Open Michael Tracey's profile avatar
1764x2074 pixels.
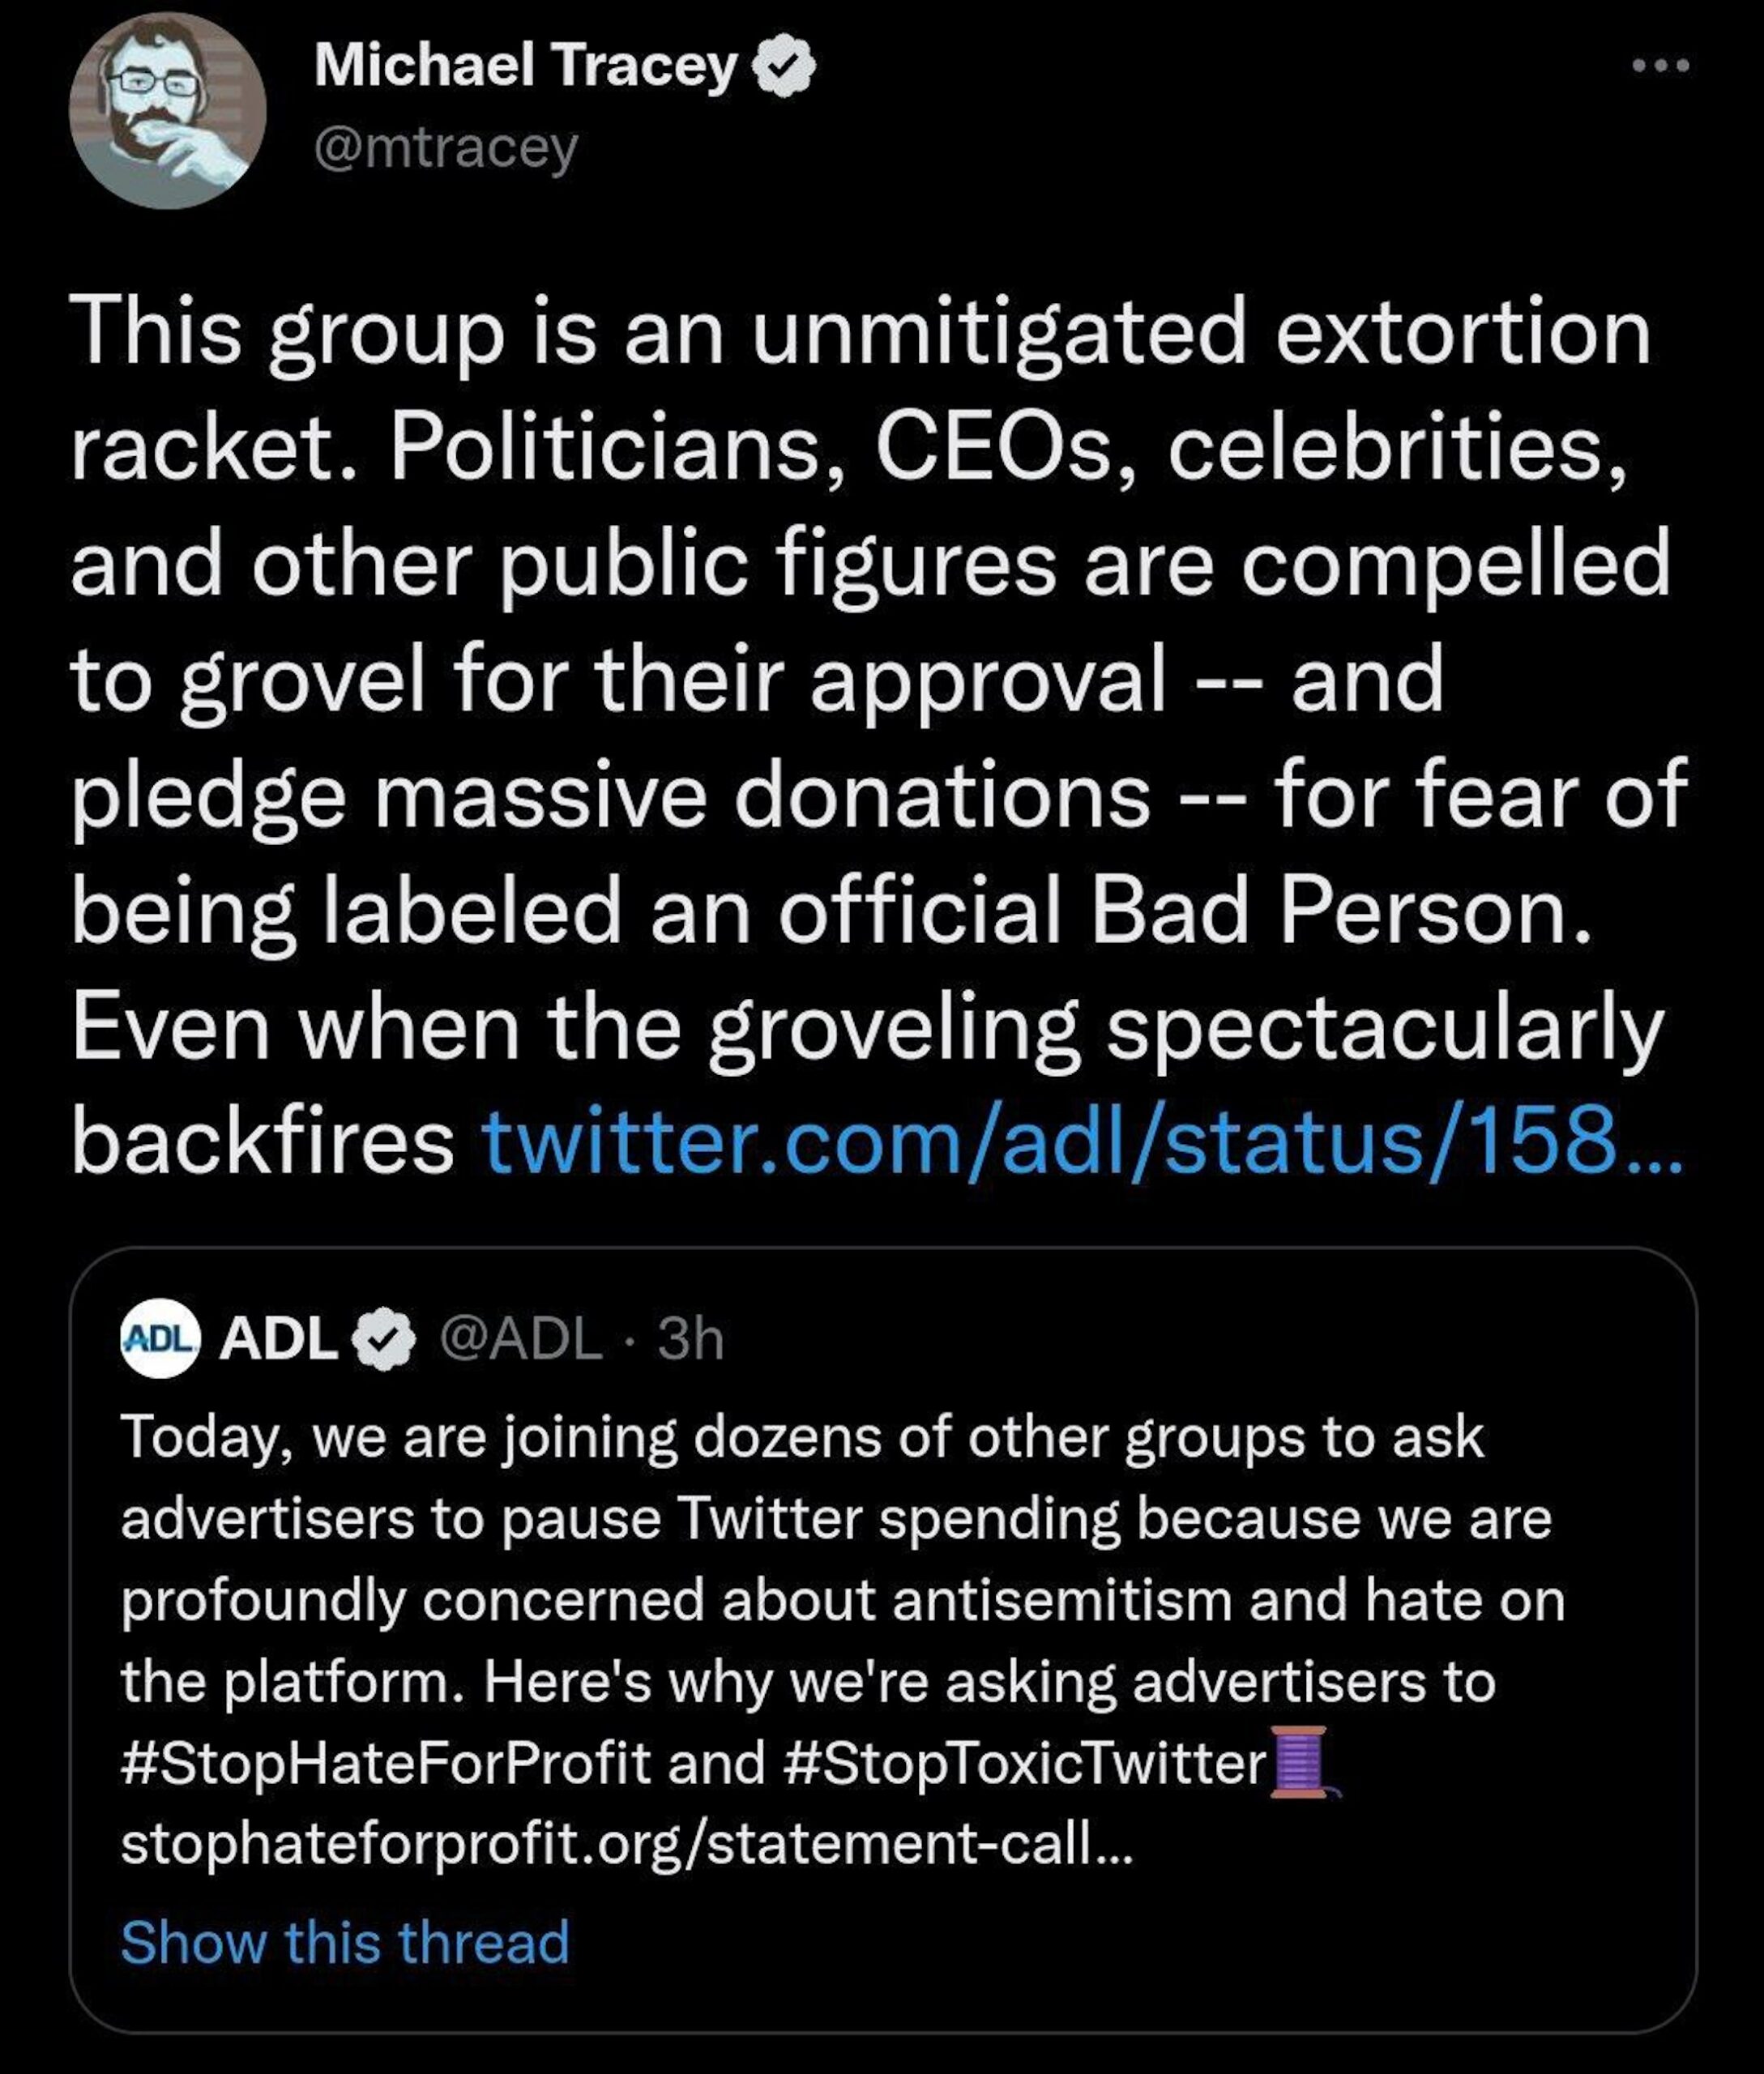coord(167,111)
